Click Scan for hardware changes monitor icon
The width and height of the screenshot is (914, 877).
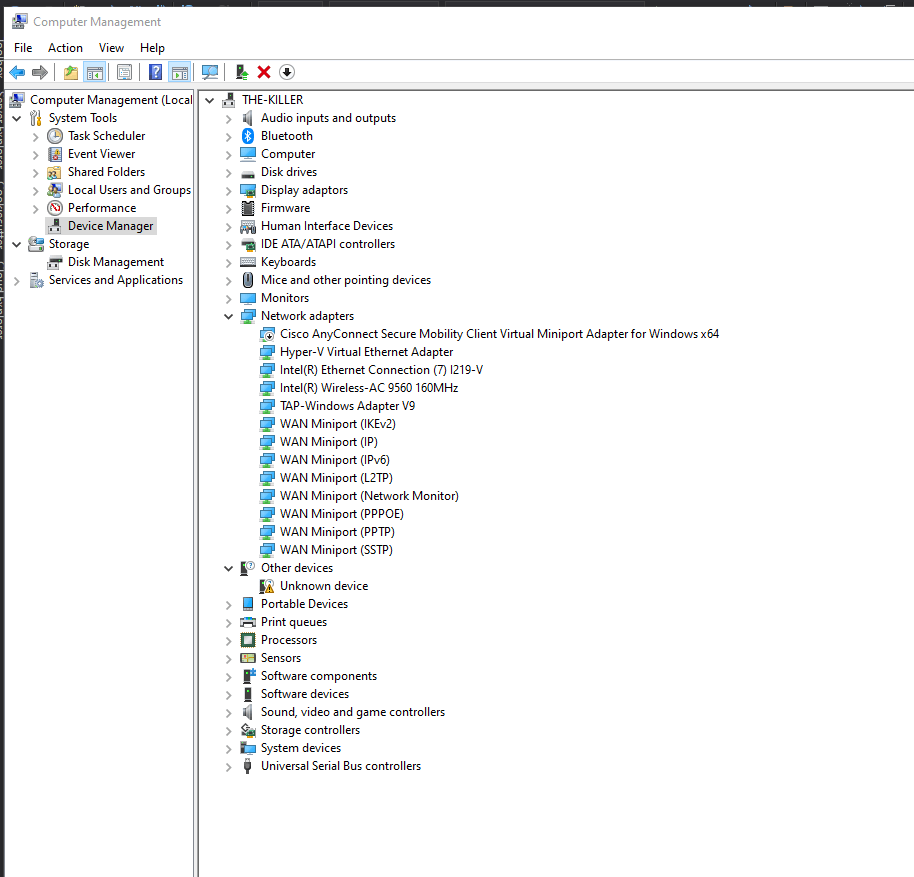point(210,72)
